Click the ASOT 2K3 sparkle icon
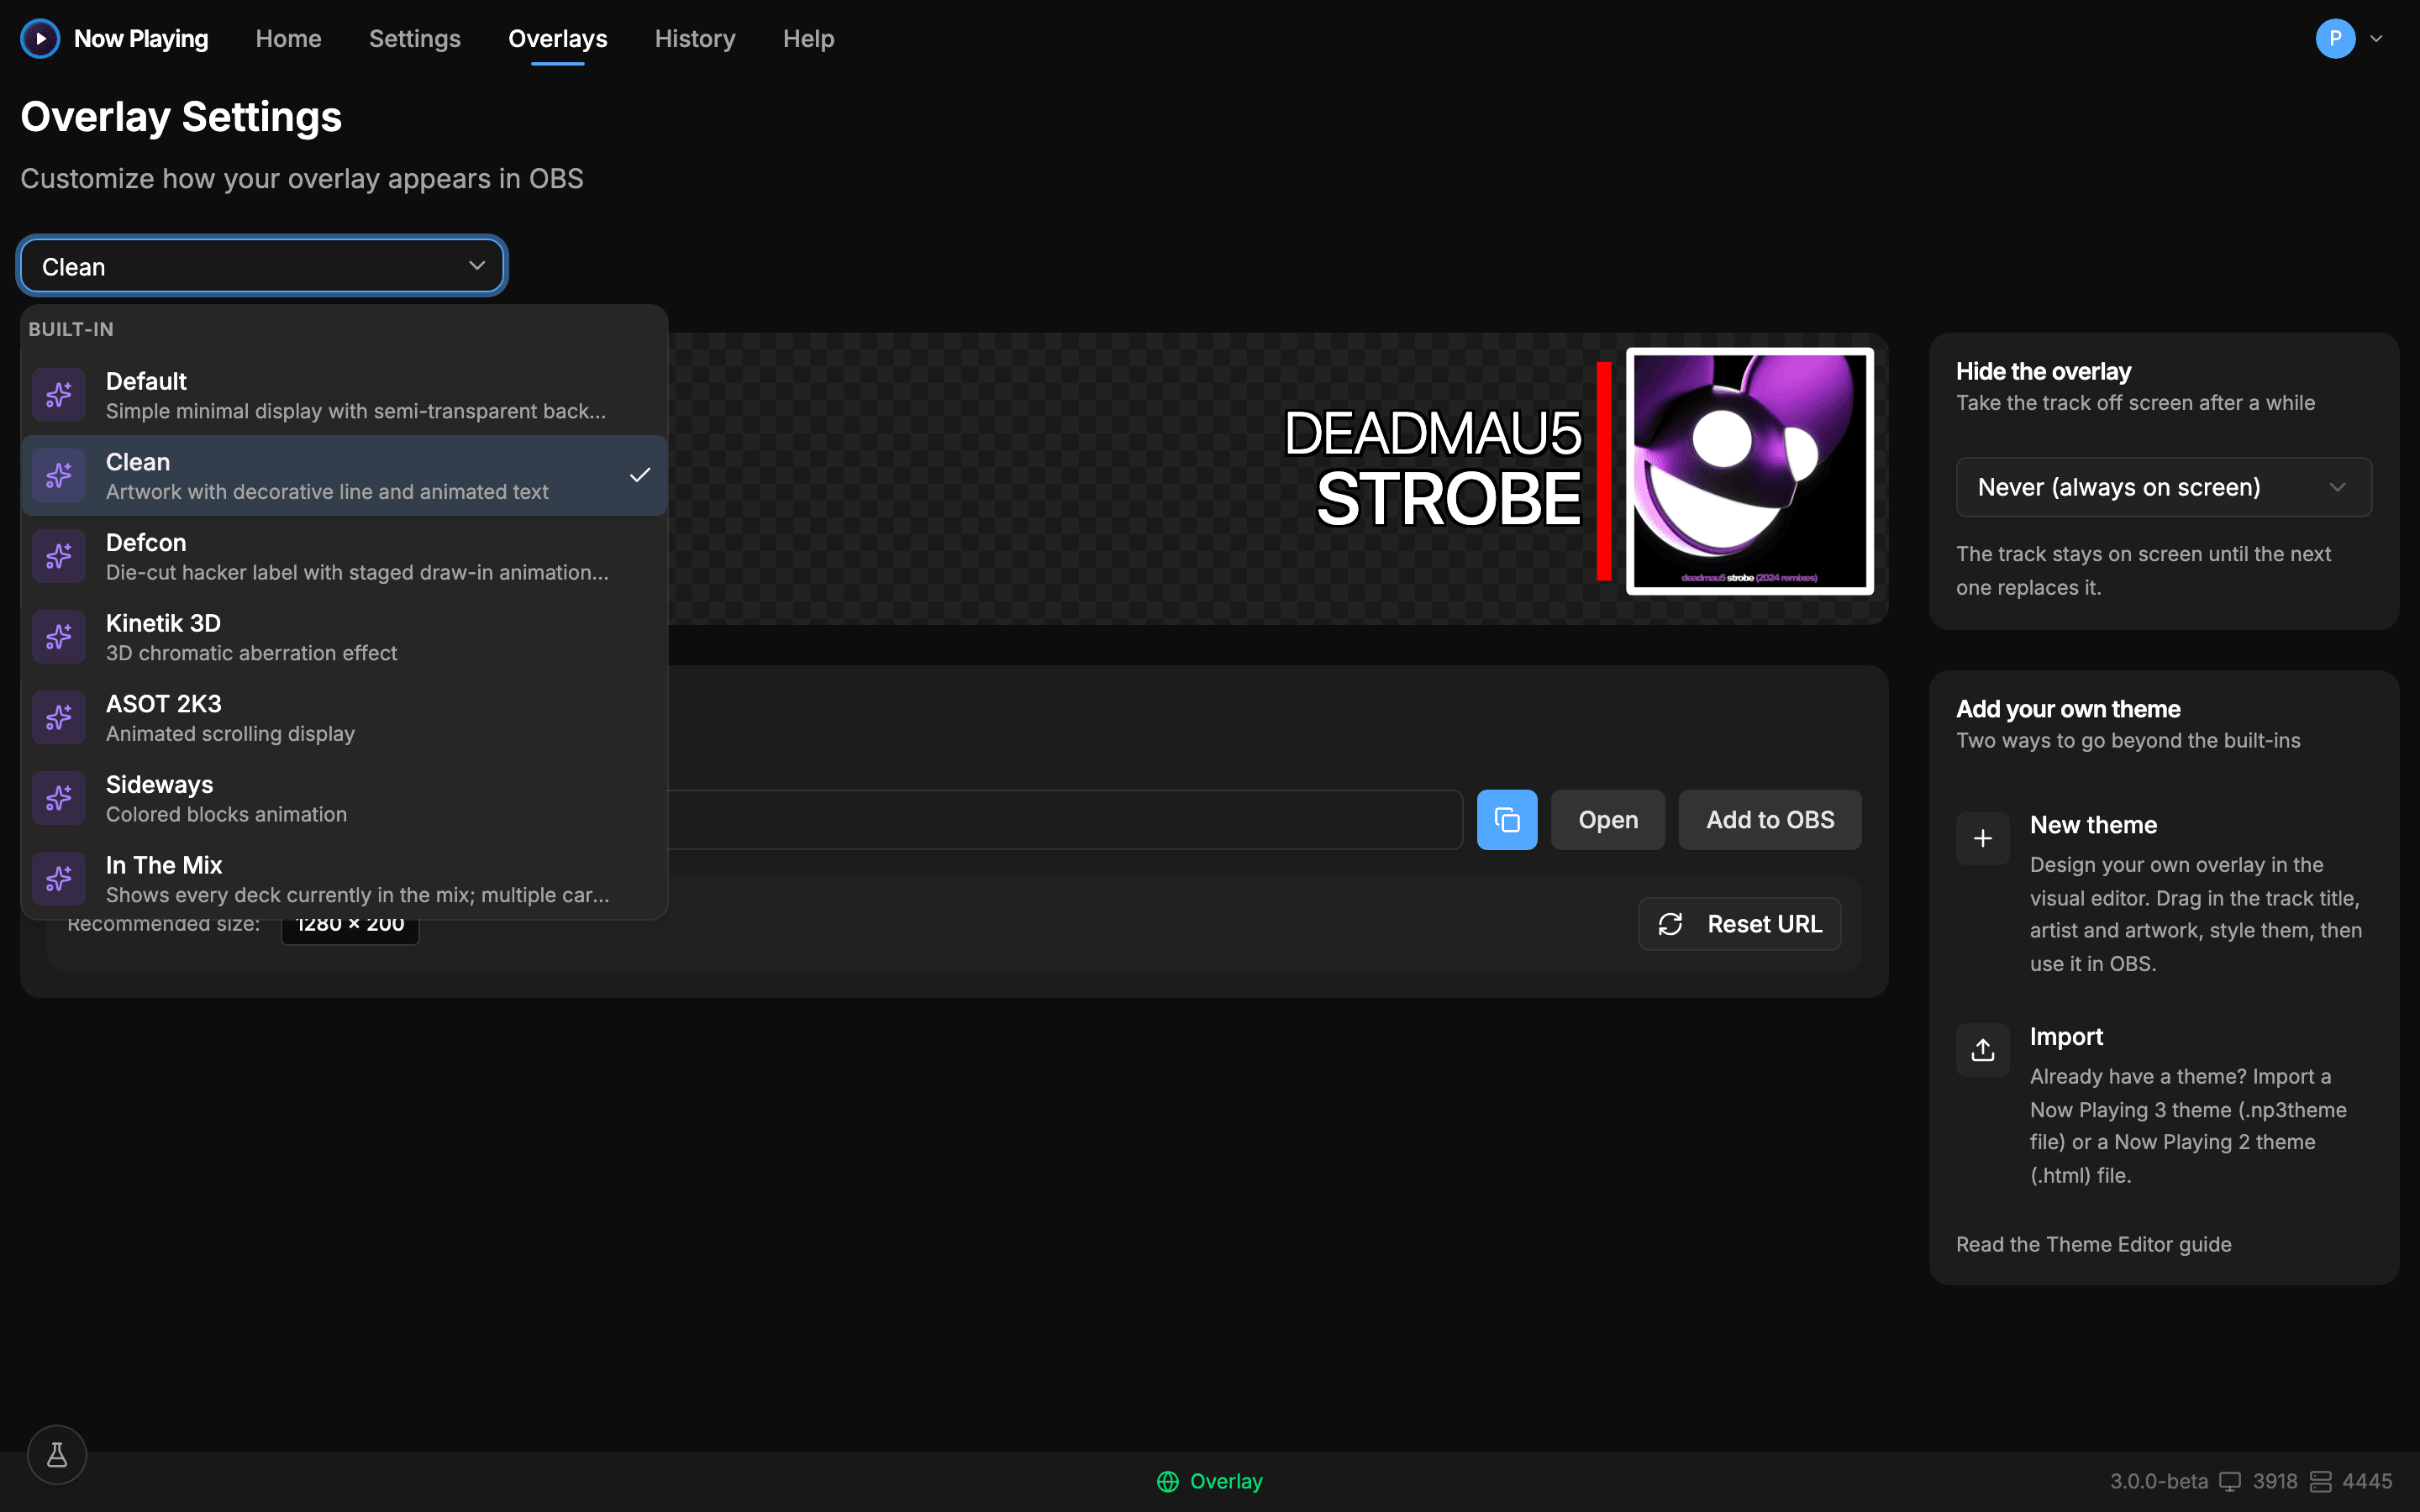 pyautogui.click(x=59, y=718)
